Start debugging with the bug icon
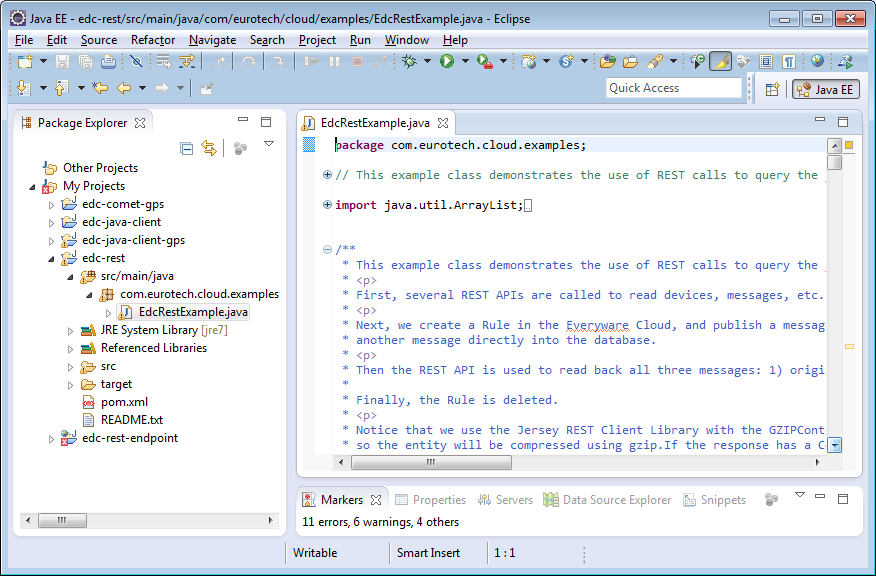The width and height of the screenshot is (876, 576). point(410,62)
